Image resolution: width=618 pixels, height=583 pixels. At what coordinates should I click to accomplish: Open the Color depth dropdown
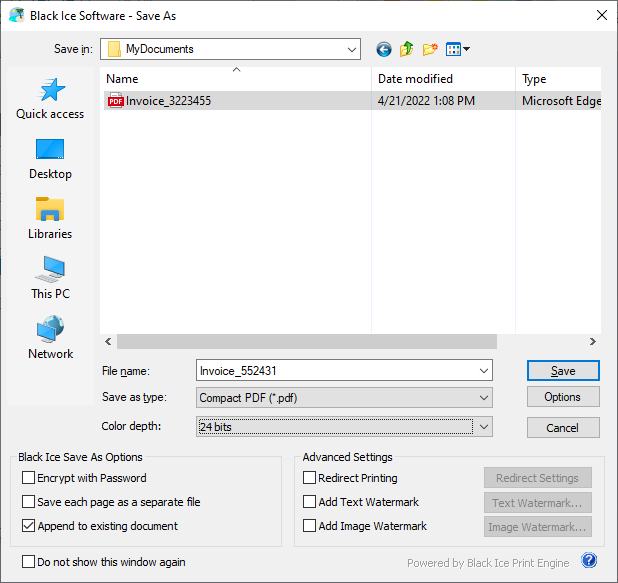tap(483, 427)
